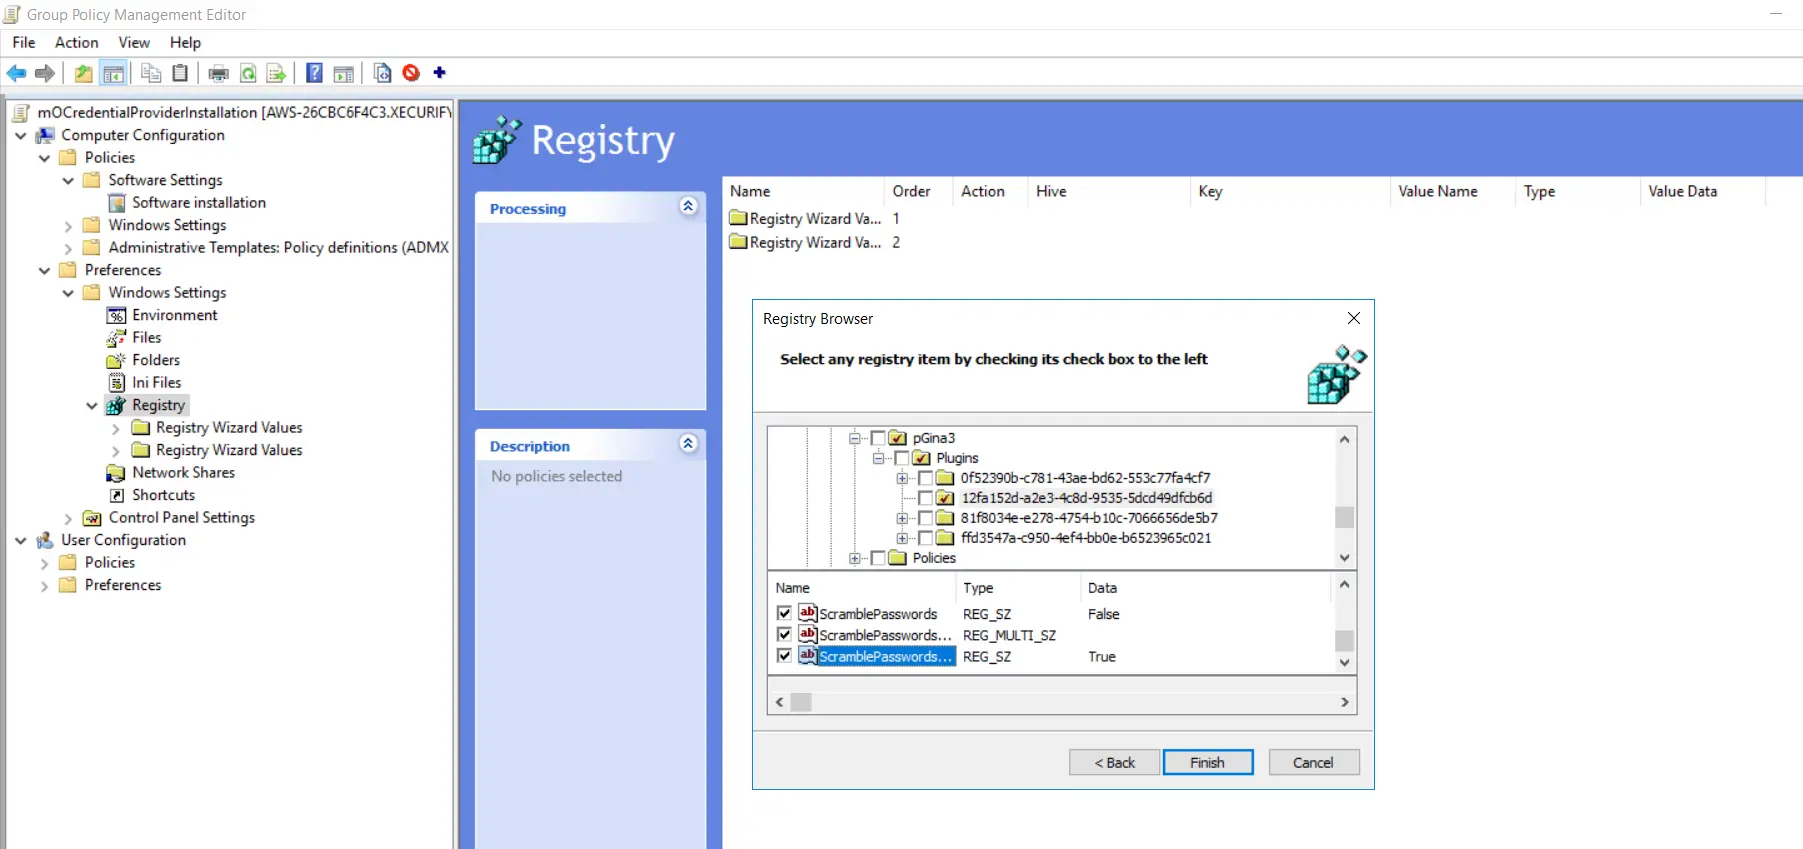Viewport: 1803px width, 849px height.
Task: Click the Cancel button
Action: pos(1314,762)
